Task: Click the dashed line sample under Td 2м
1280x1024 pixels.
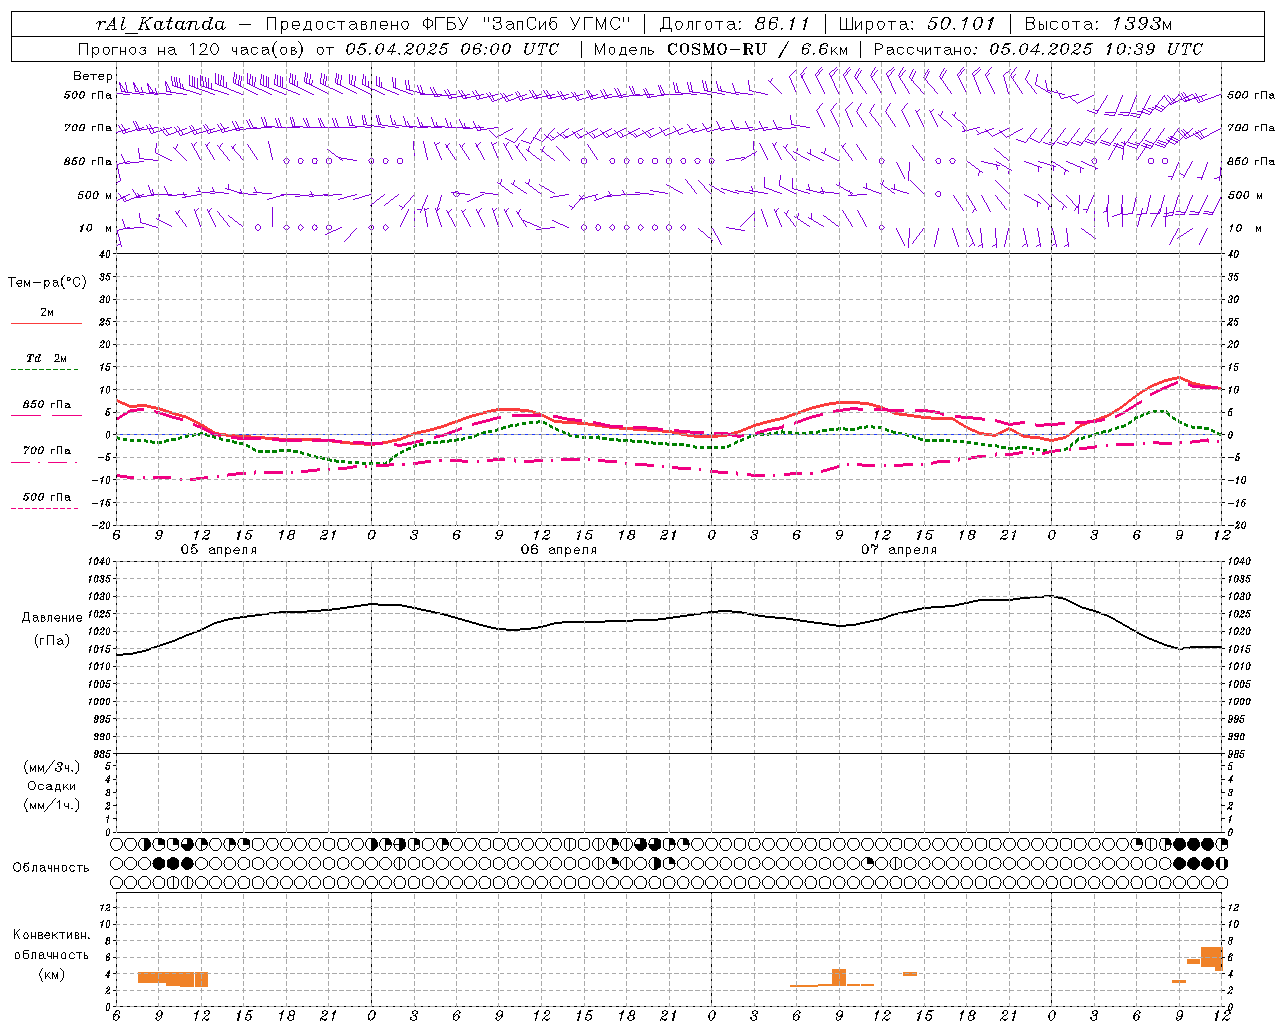Action: point(46,370)
